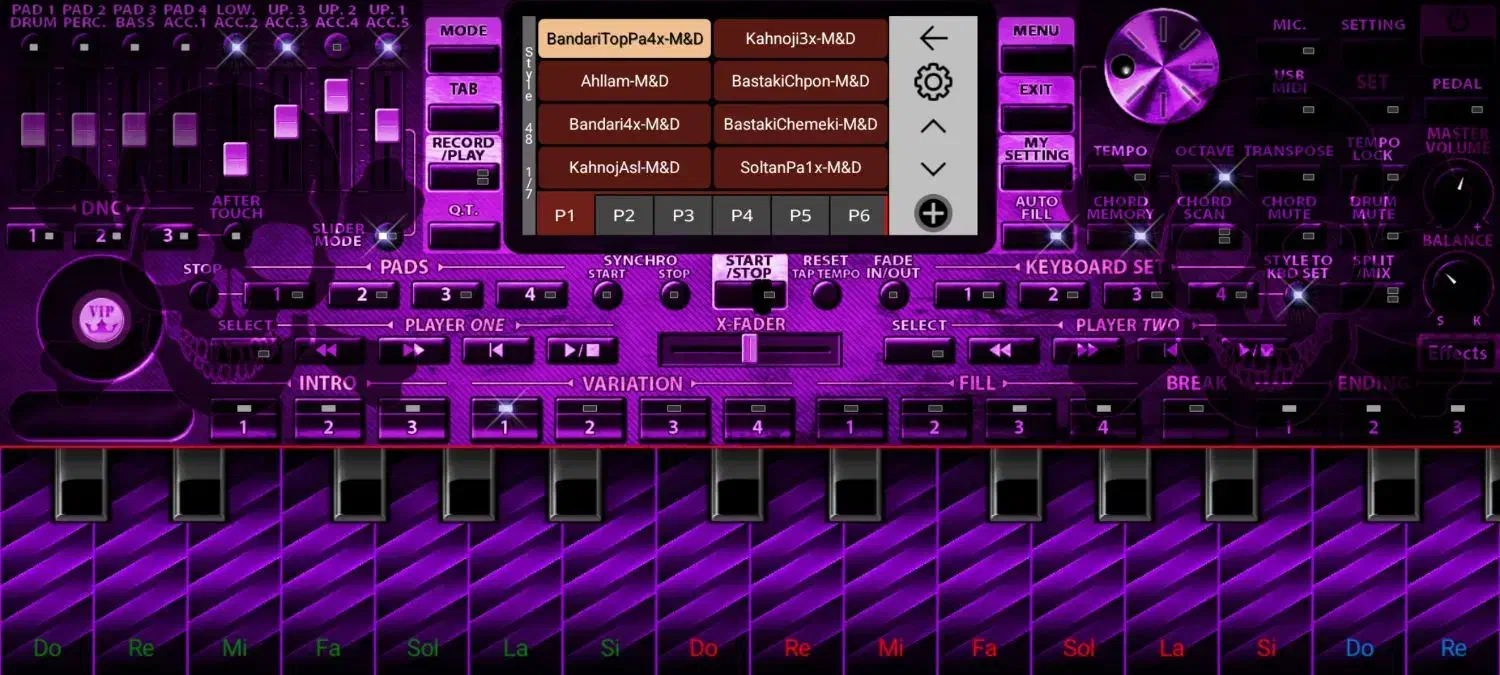
Task: Select the Kahnoji3x-M&D style
Action: tap(800, 38)
